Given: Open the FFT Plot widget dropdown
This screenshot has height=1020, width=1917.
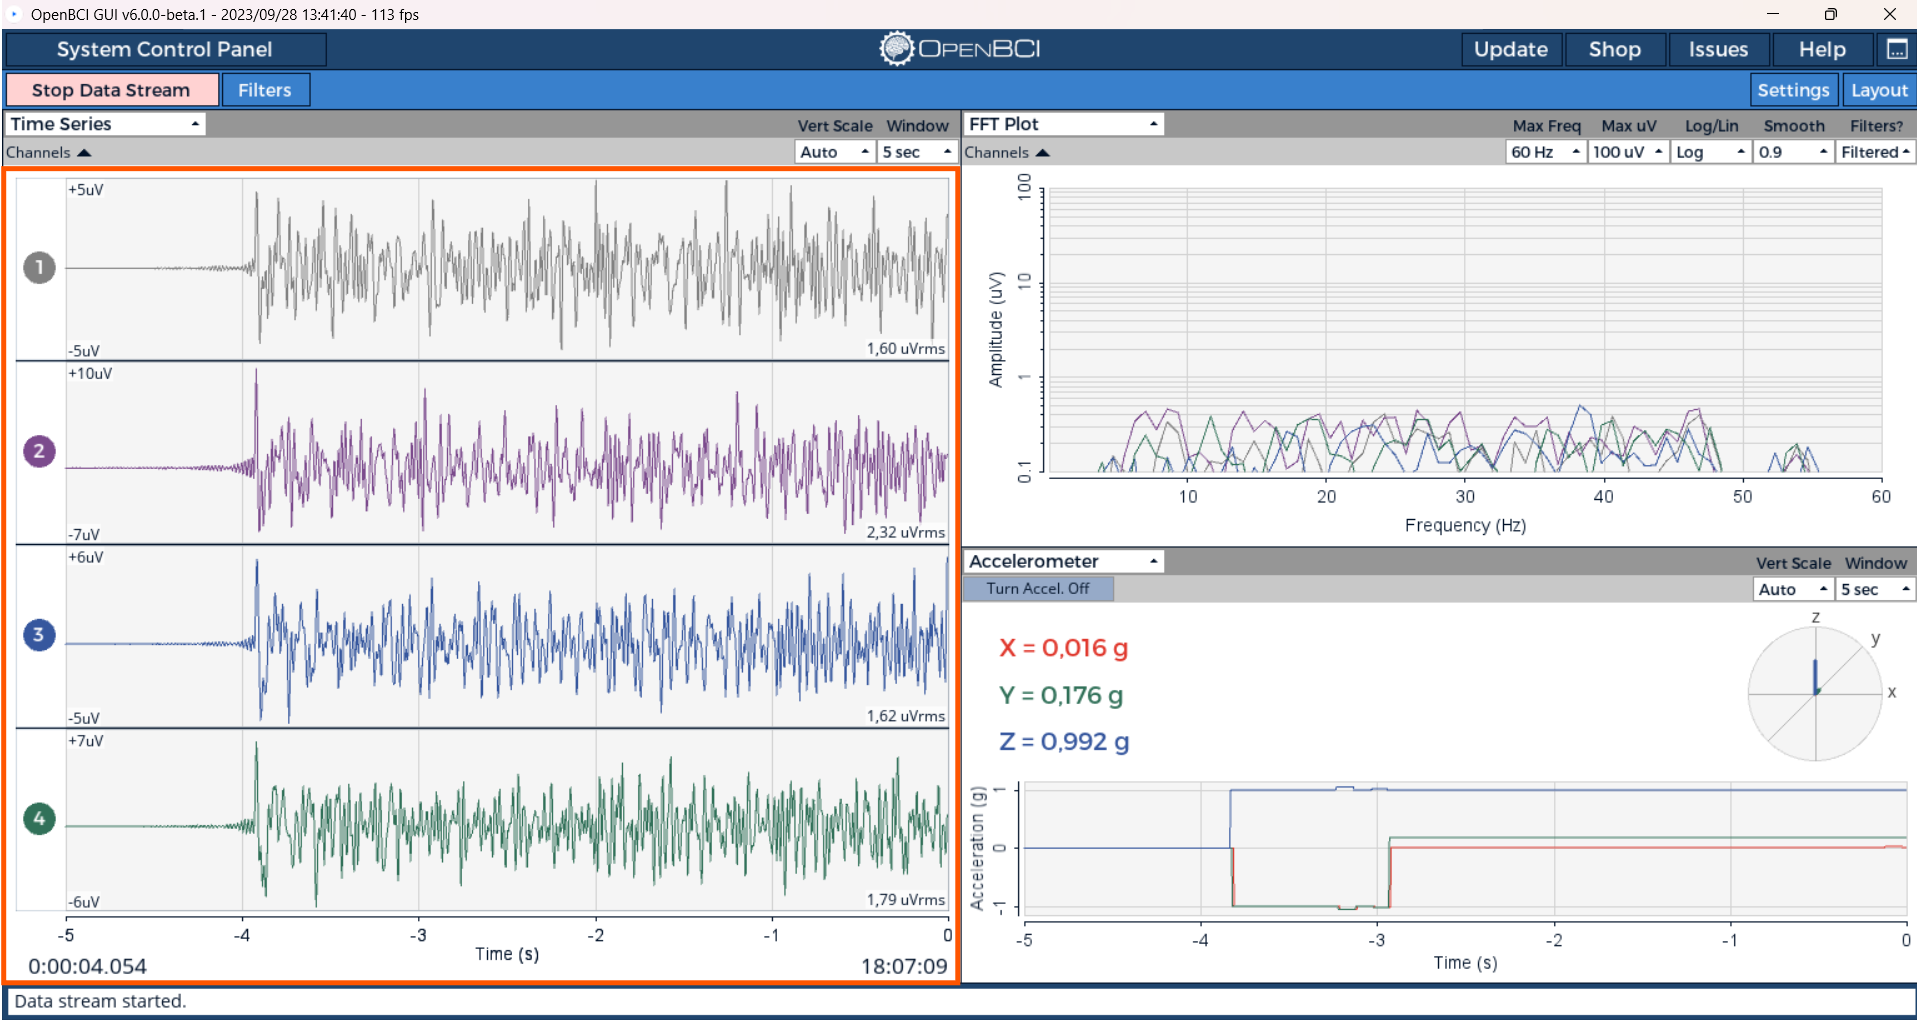Looking at the screenshot, I should [x=1064, y=124].
